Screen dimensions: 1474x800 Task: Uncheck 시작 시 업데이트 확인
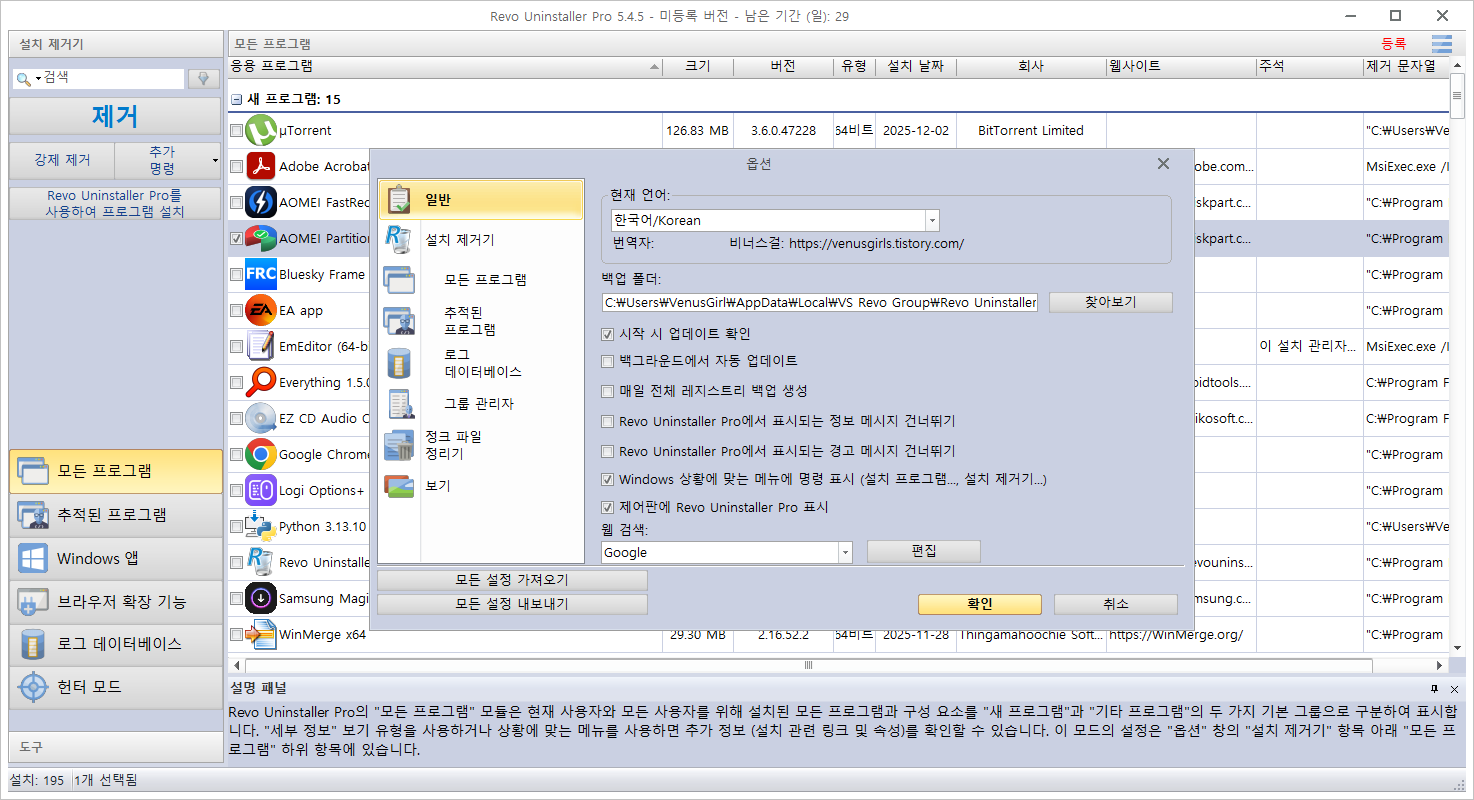point(608,334)
